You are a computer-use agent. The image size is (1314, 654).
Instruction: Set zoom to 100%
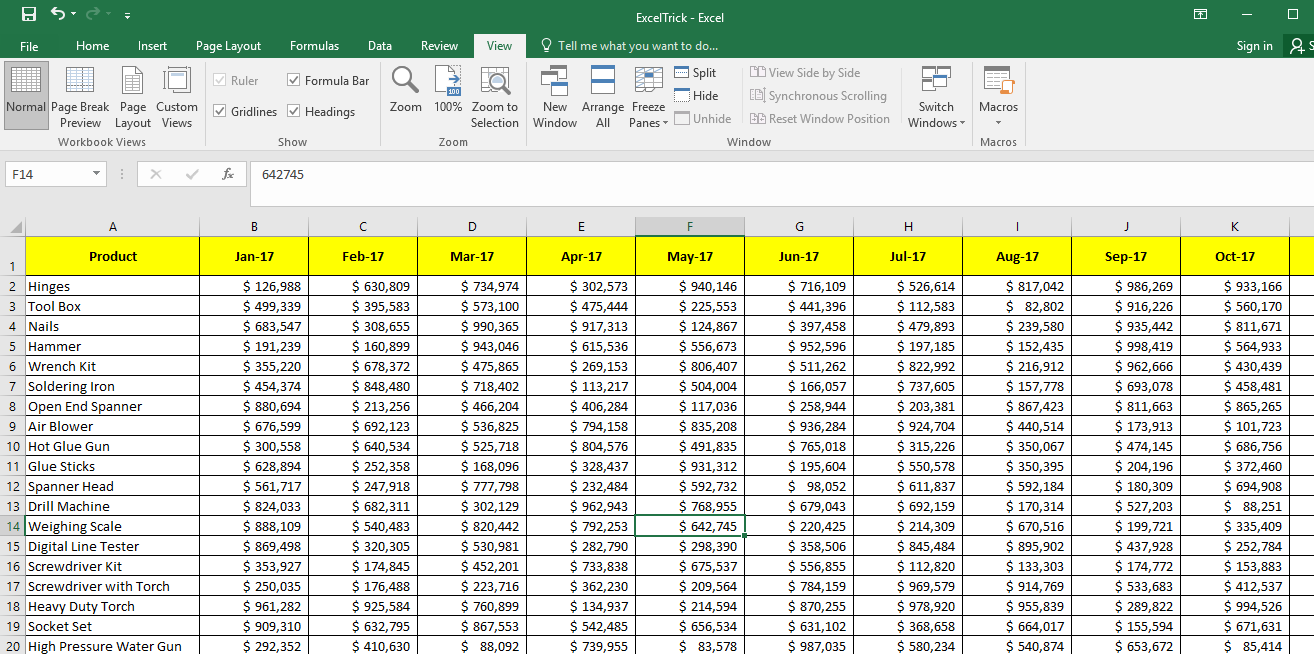coord(448,90)
